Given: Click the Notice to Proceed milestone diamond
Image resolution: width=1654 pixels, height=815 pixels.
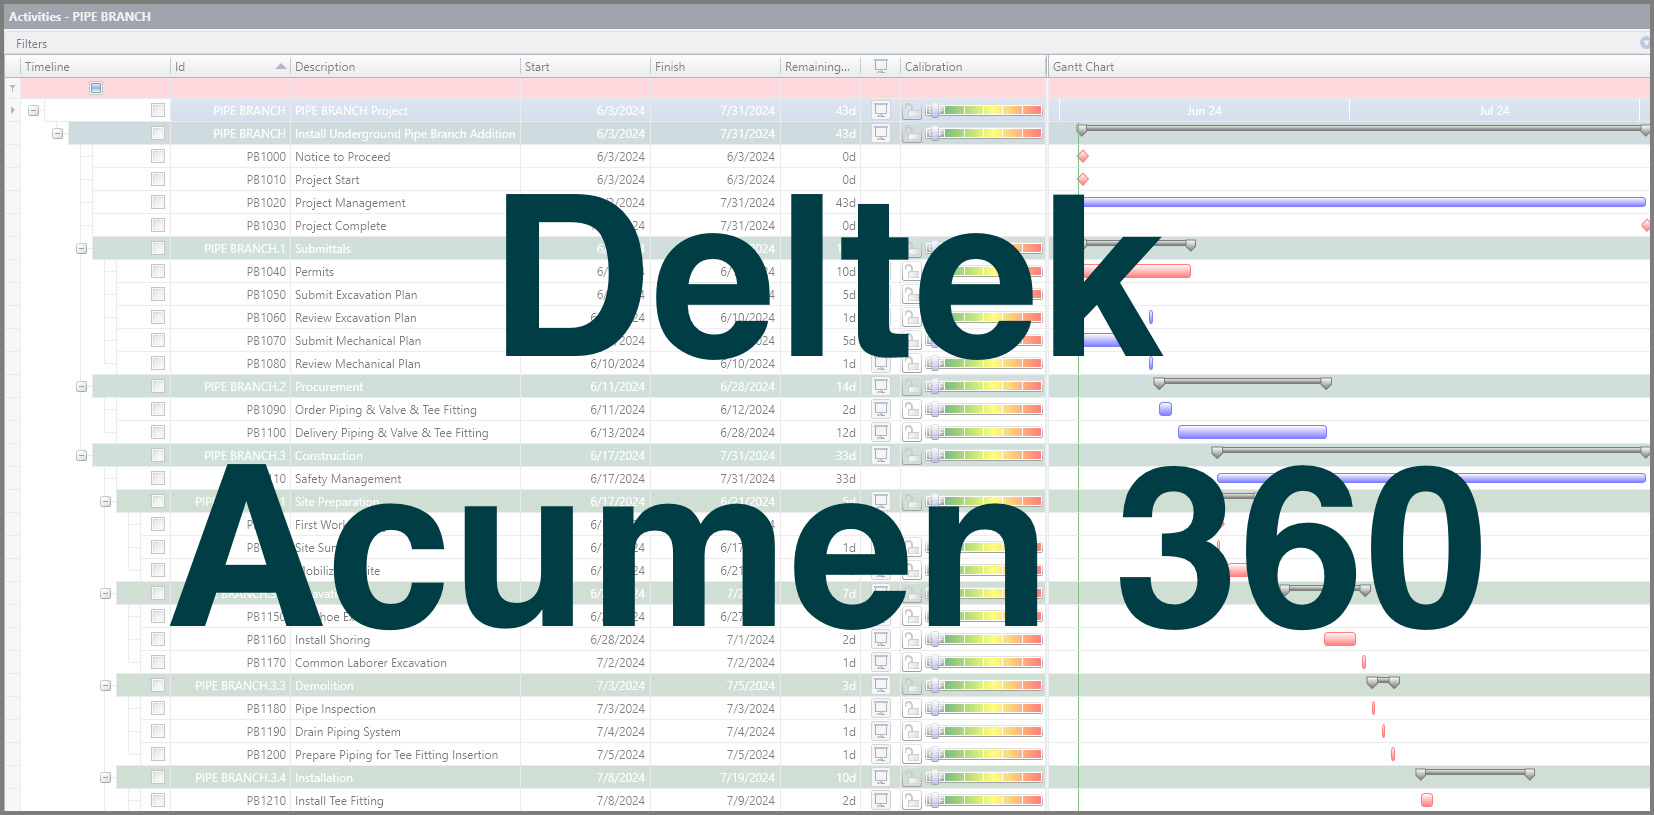Looking at the screenshot, I should pos(1083,156).
